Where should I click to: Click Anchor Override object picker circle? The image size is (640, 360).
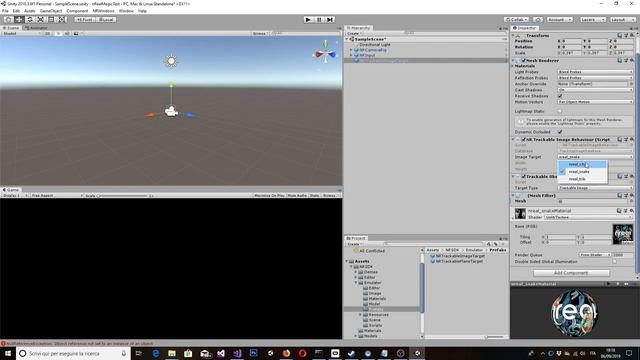pos(631,84)
